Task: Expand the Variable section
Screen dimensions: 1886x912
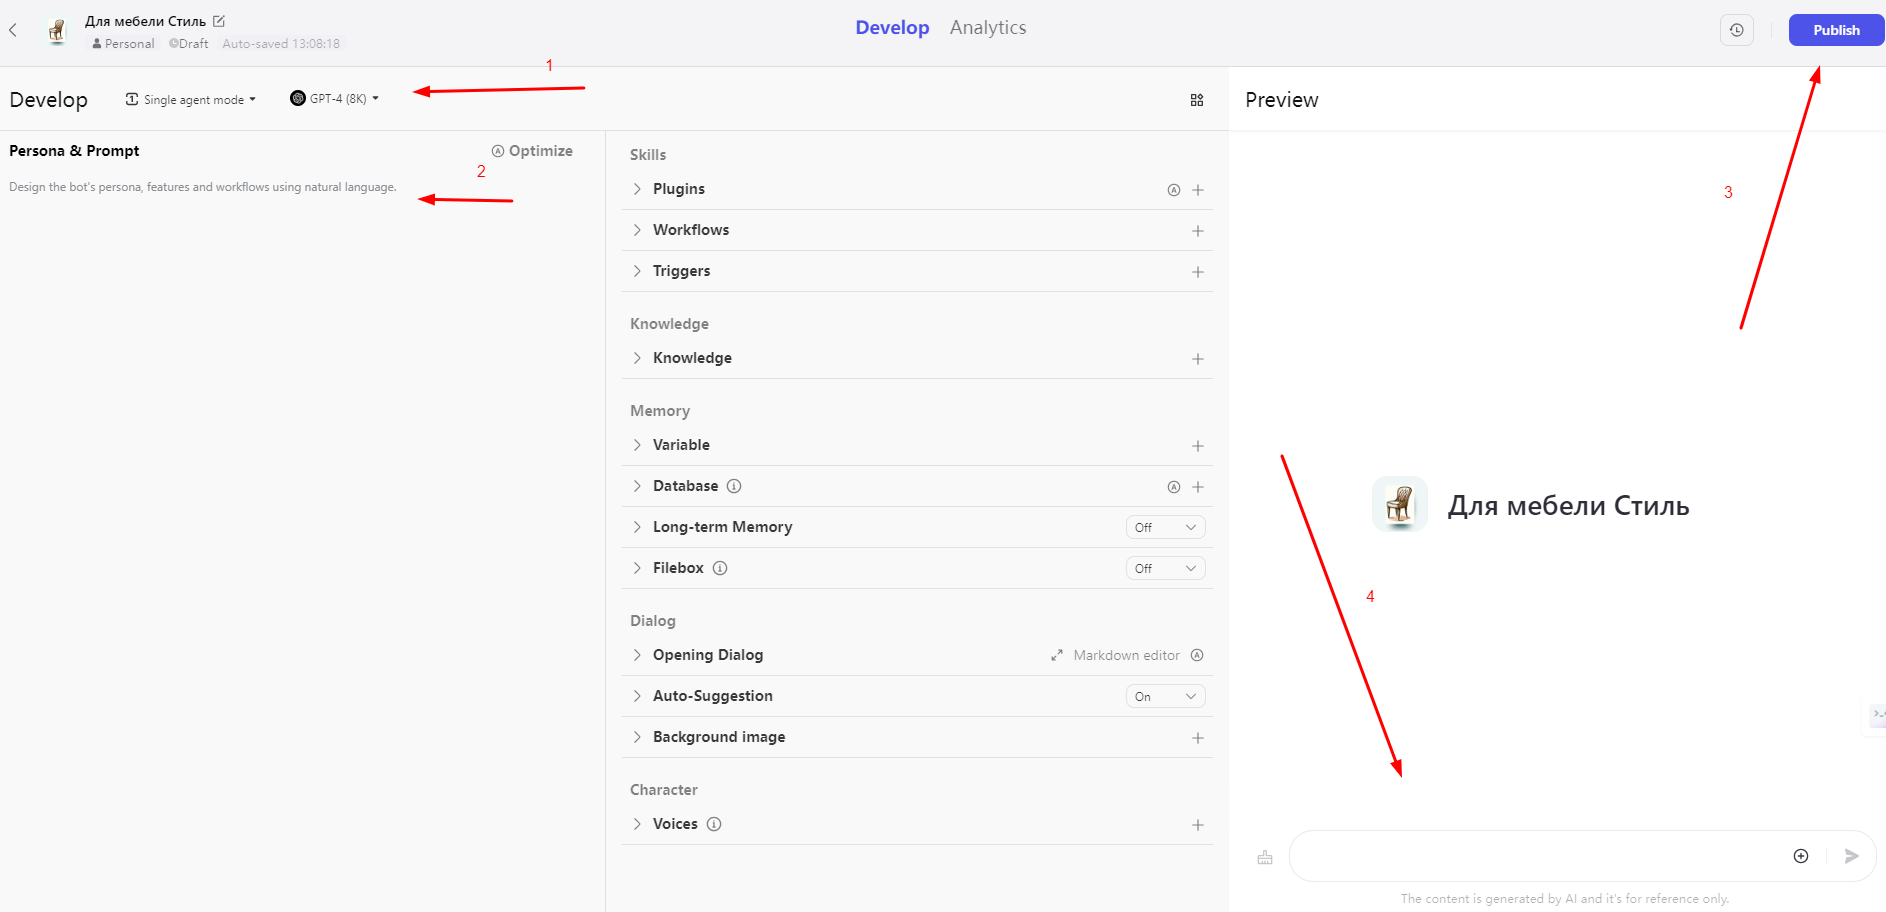Action: [x=637, y=445]
